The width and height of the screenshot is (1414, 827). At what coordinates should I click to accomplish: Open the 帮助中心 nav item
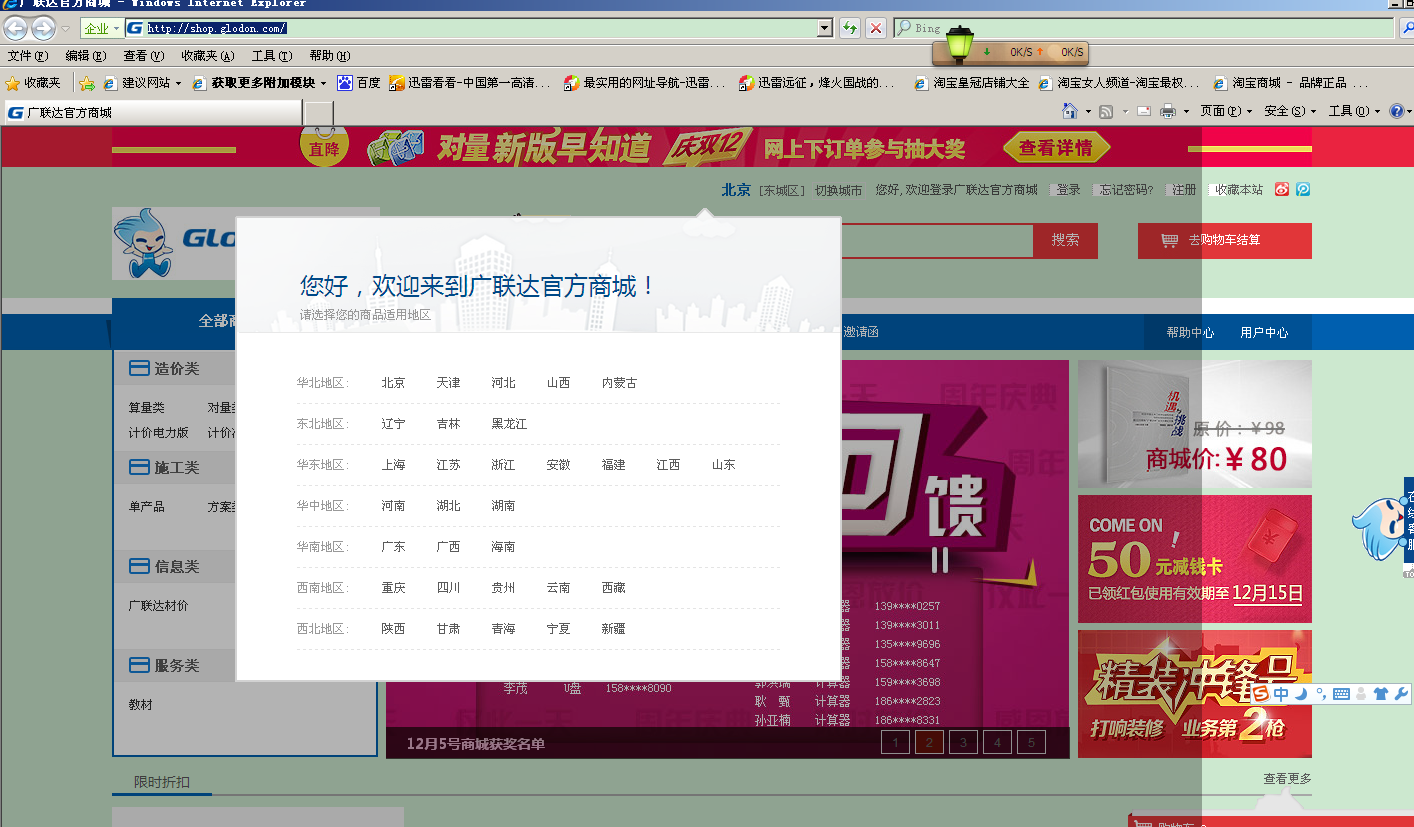point(1190,333)
